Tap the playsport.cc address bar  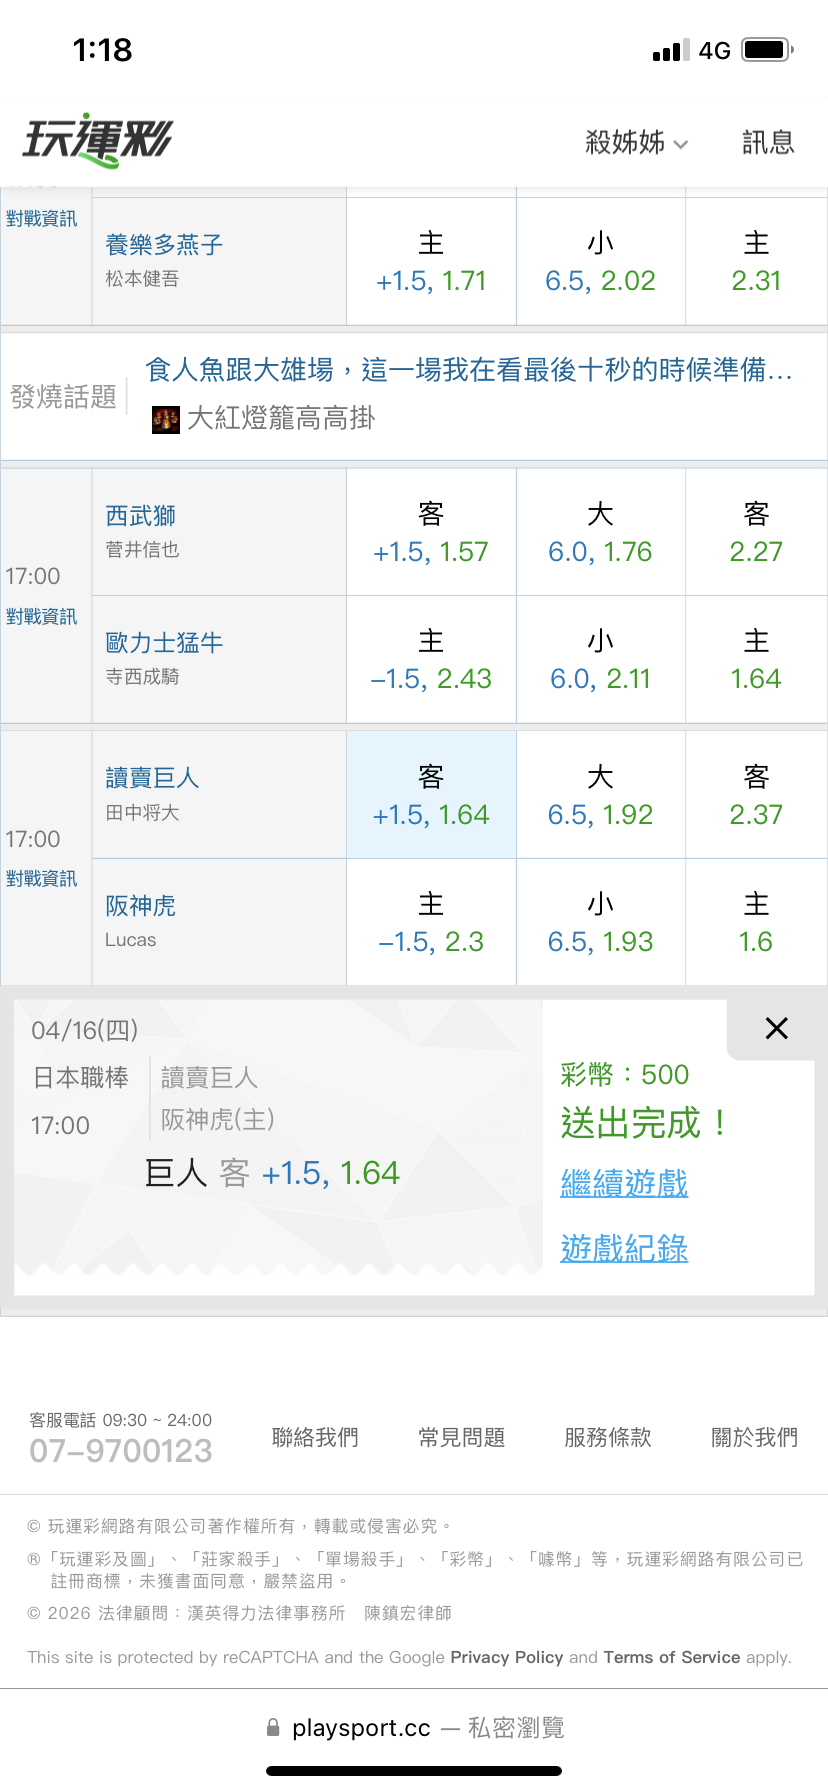tap(414, 1728)
